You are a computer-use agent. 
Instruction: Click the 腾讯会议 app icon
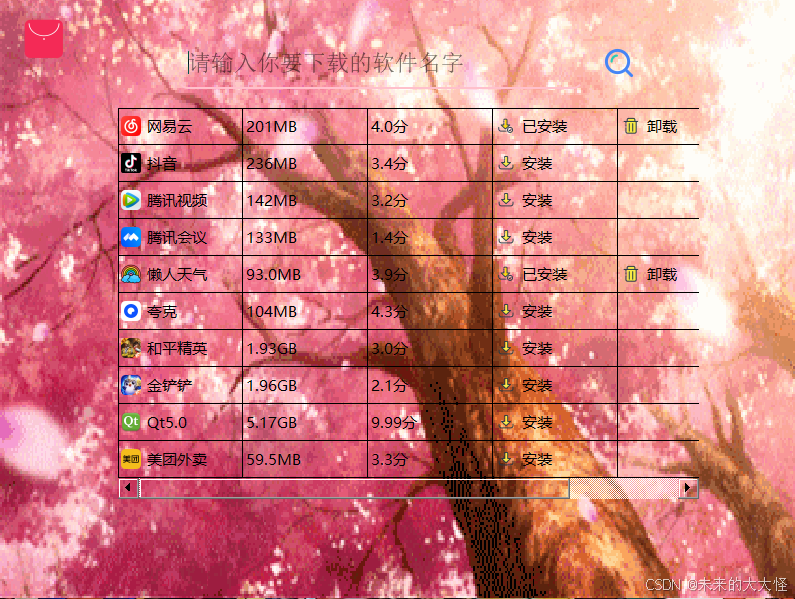point(131,237)
